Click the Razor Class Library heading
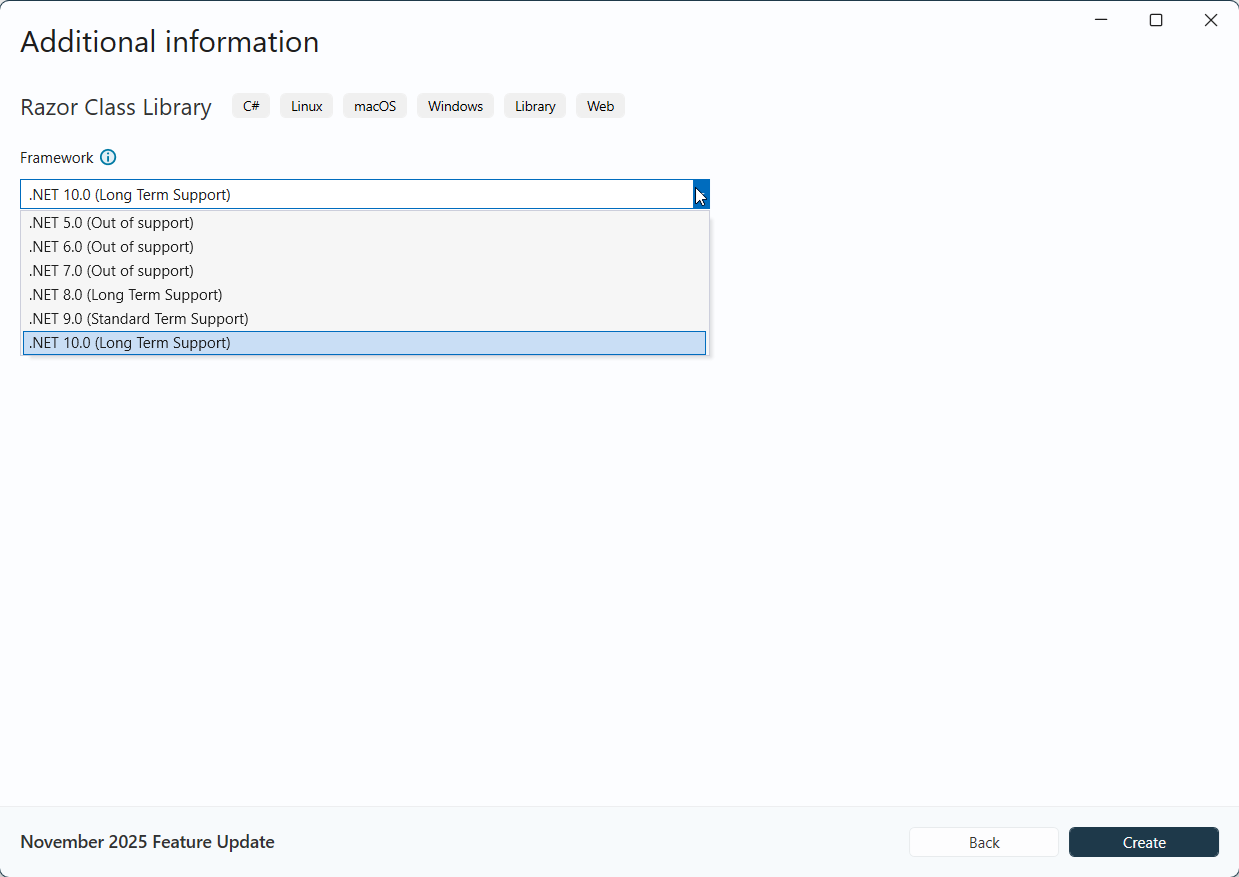This screenshot has height=877, width=1239. pos(115,107)
